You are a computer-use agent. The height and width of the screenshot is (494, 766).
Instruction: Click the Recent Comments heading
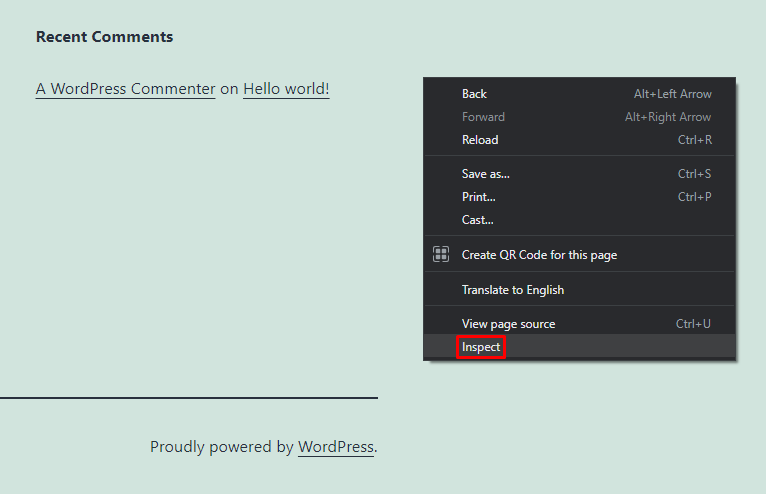point(104,37)
